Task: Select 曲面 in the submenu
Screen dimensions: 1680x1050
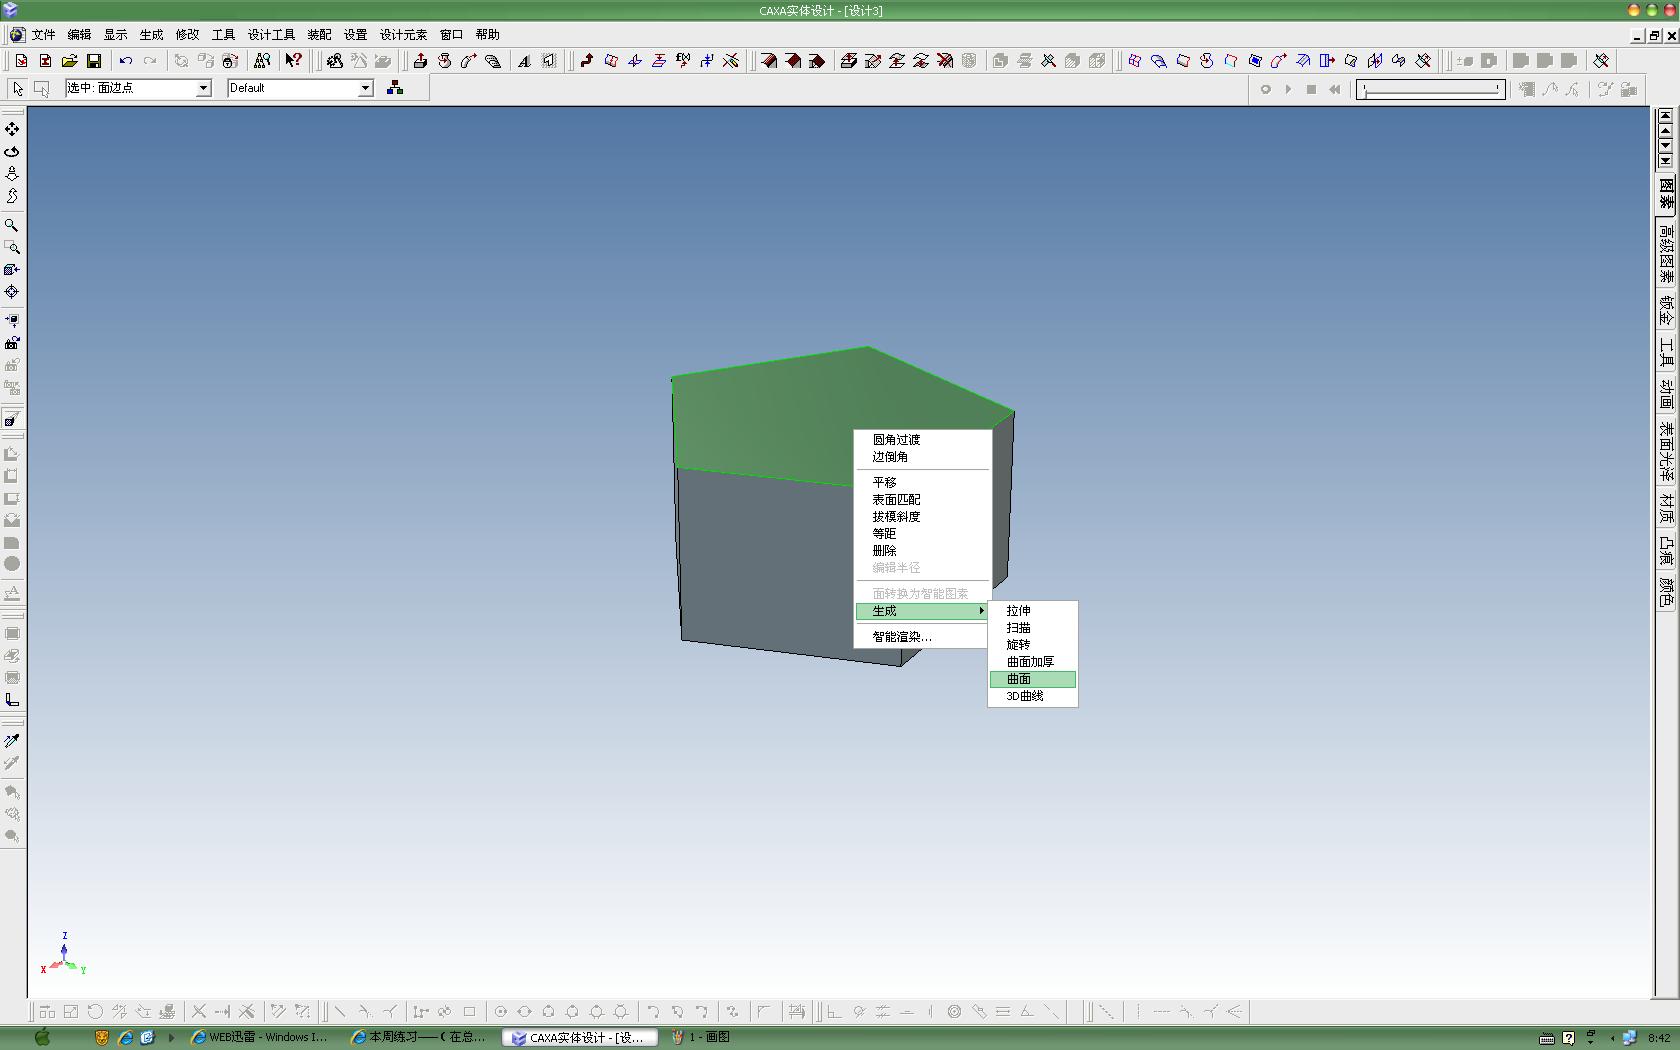Action: coord(1032,679)
